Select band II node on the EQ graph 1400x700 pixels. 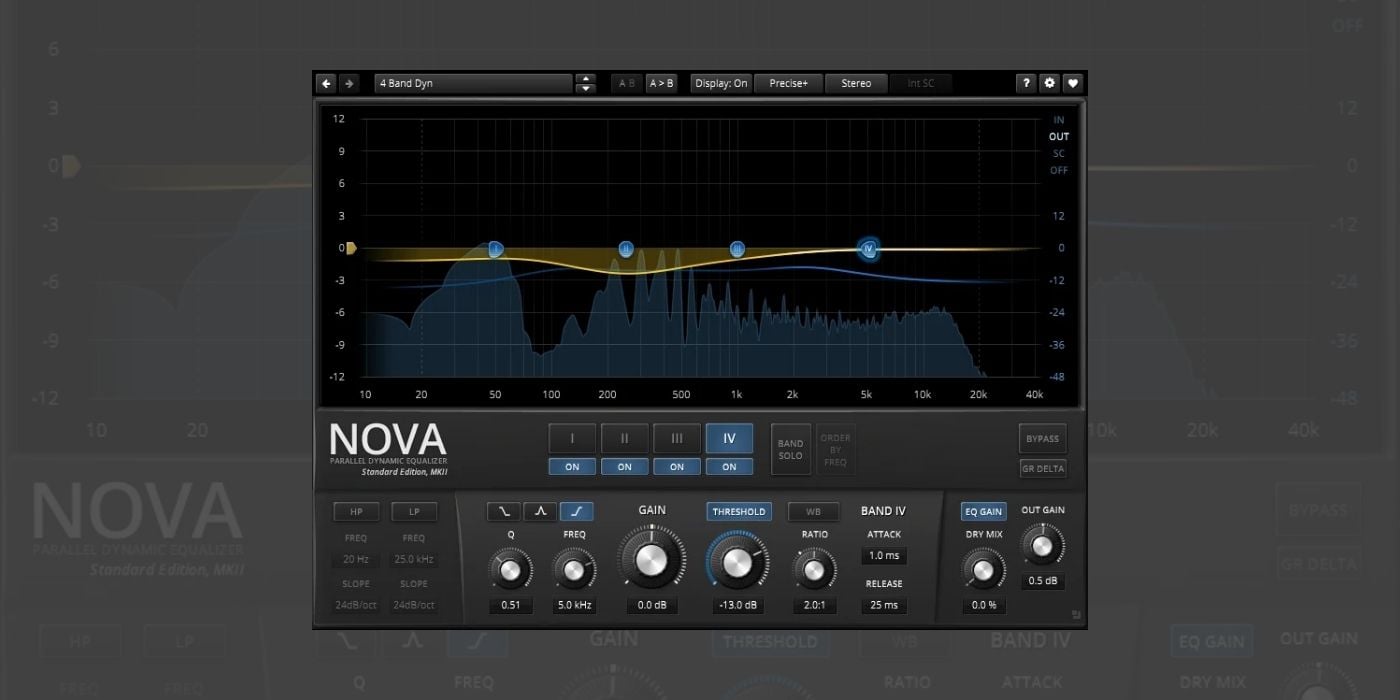point(626,249)
